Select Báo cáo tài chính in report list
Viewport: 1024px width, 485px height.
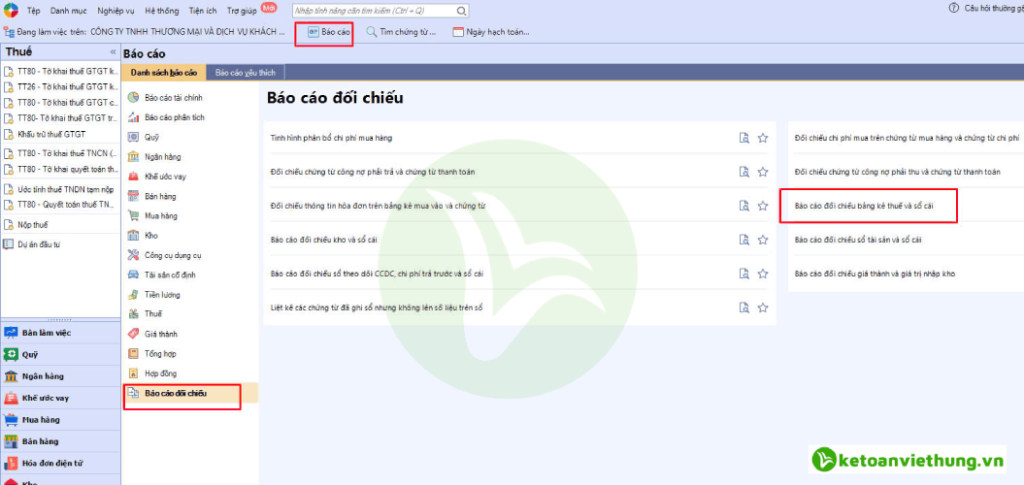(x=171, y=97)
